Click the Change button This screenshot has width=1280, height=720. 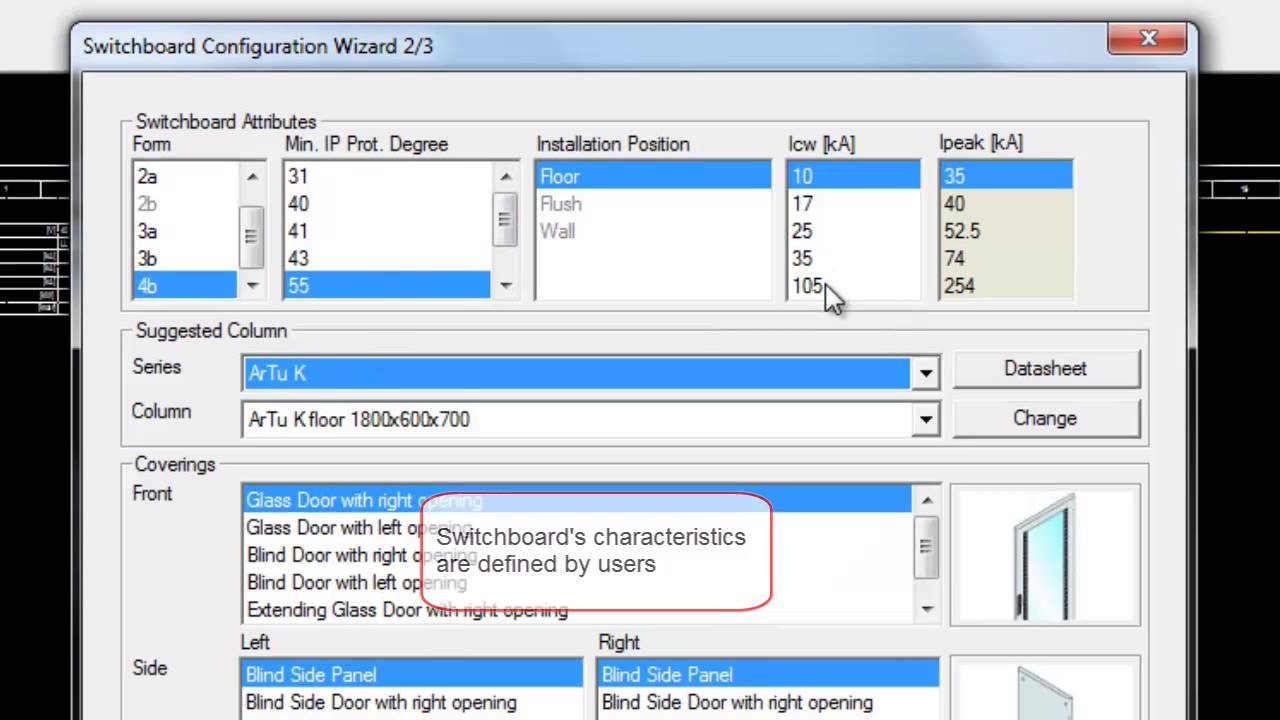tap(1045, 418)
